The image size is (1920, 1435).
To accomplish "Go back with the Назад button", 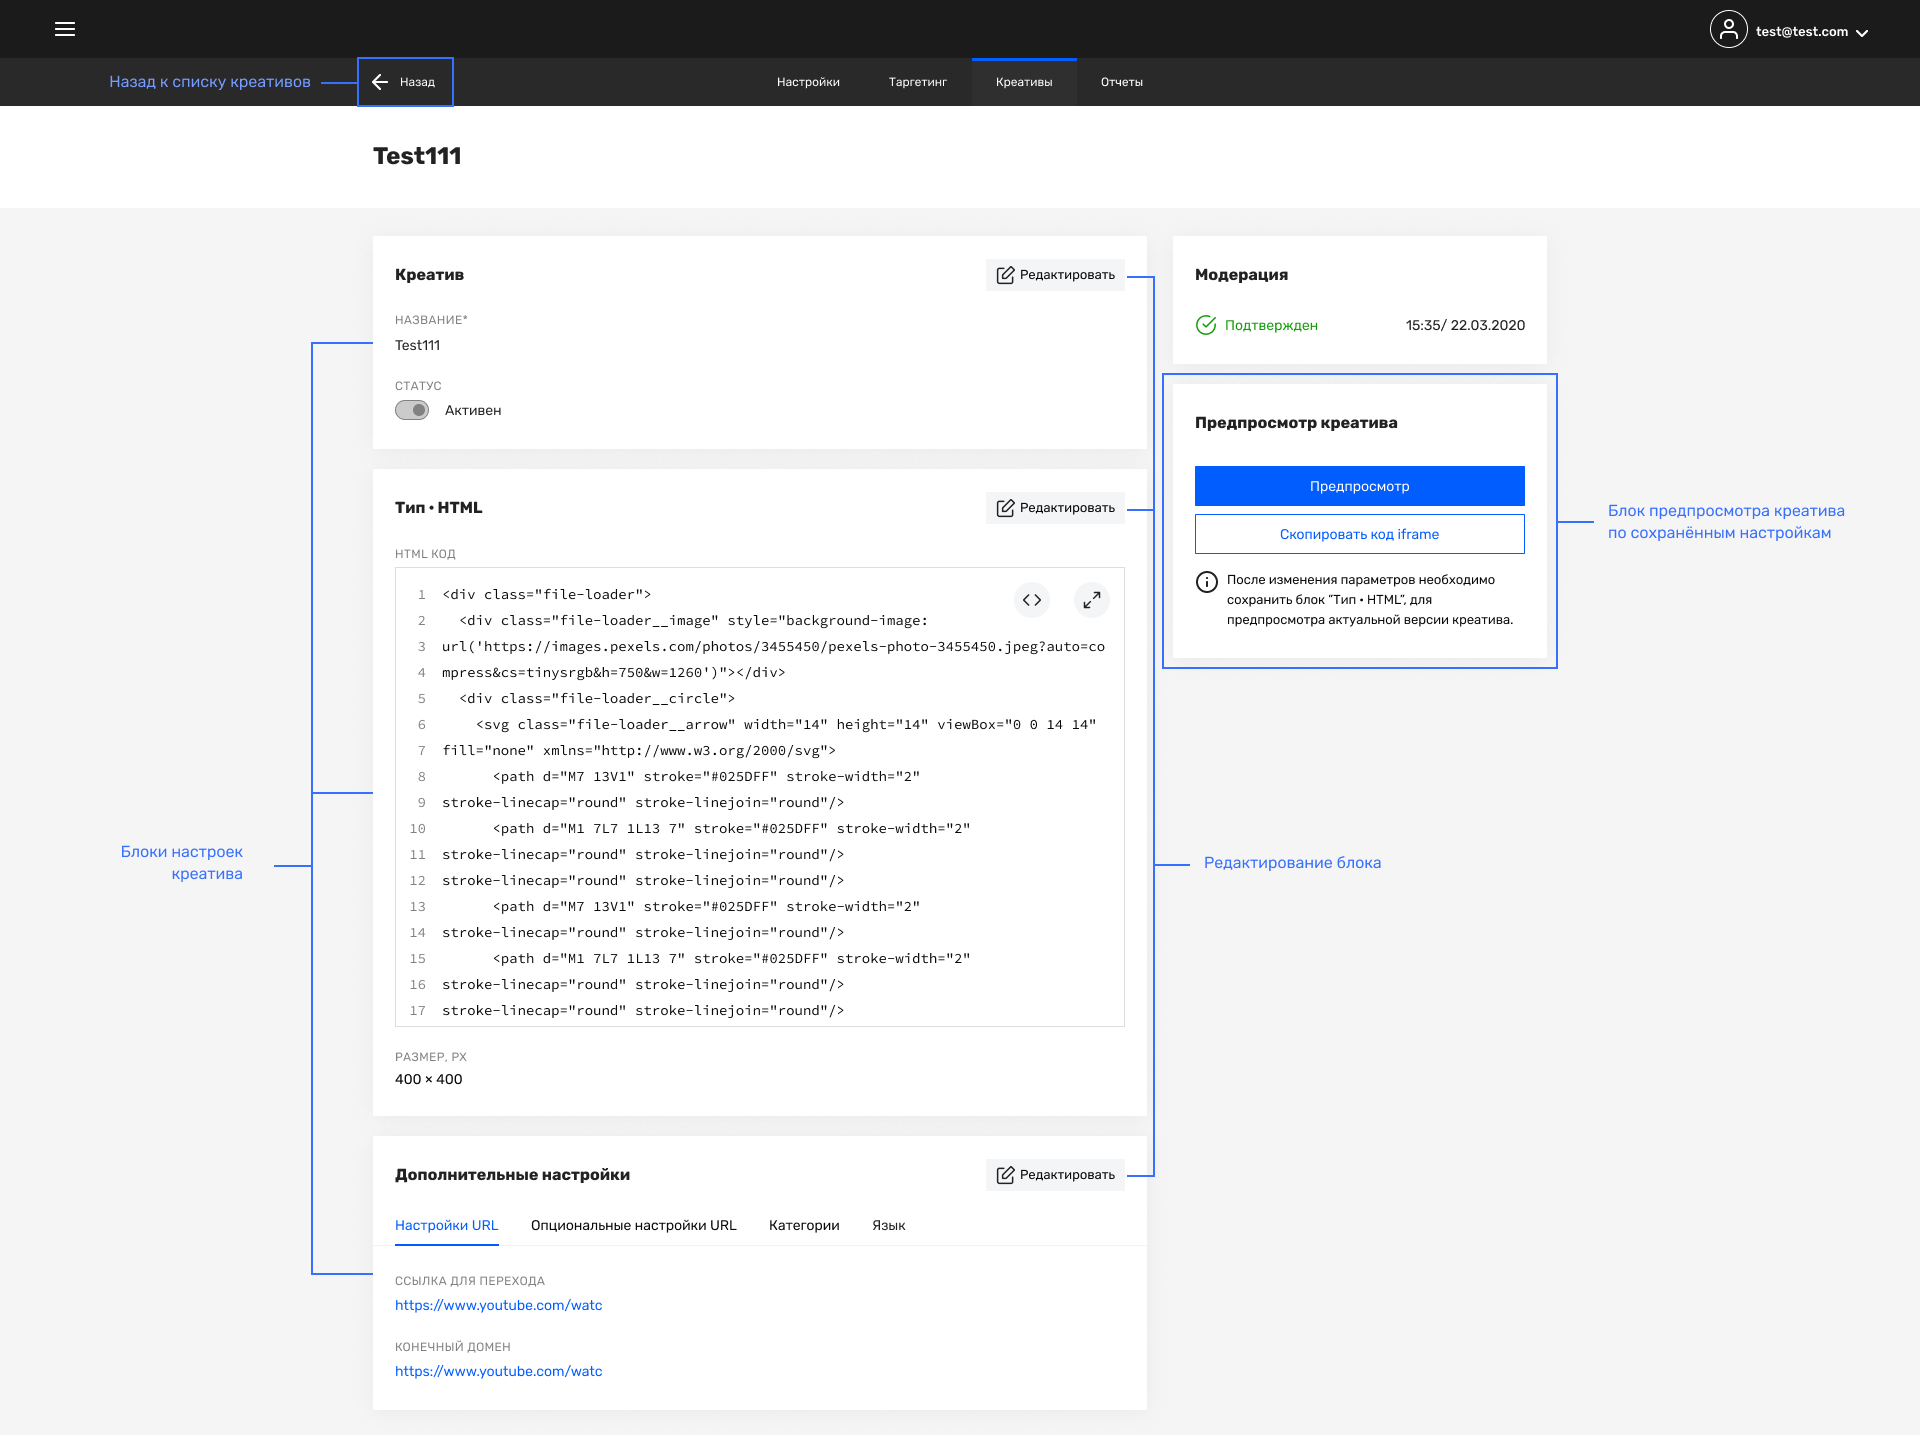I will click(x=405, y=82).
